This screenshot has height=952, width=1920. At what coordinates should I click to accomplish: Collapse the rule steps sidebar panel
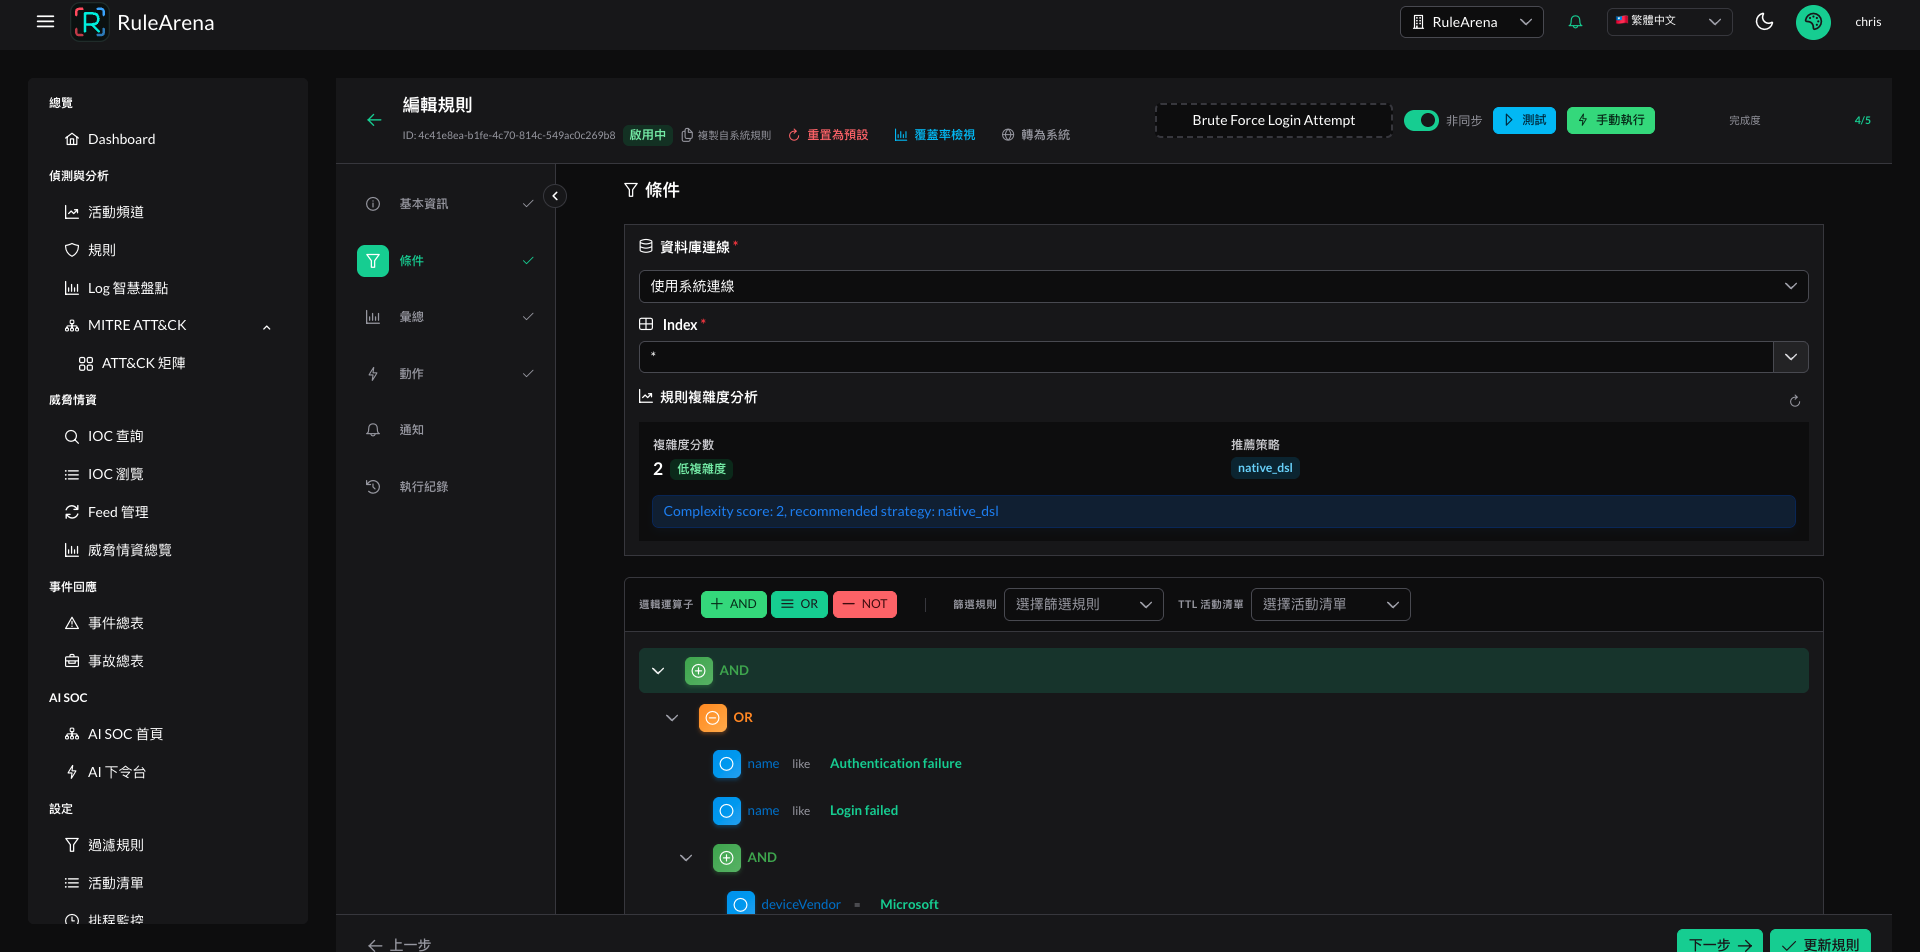point(555,196)
